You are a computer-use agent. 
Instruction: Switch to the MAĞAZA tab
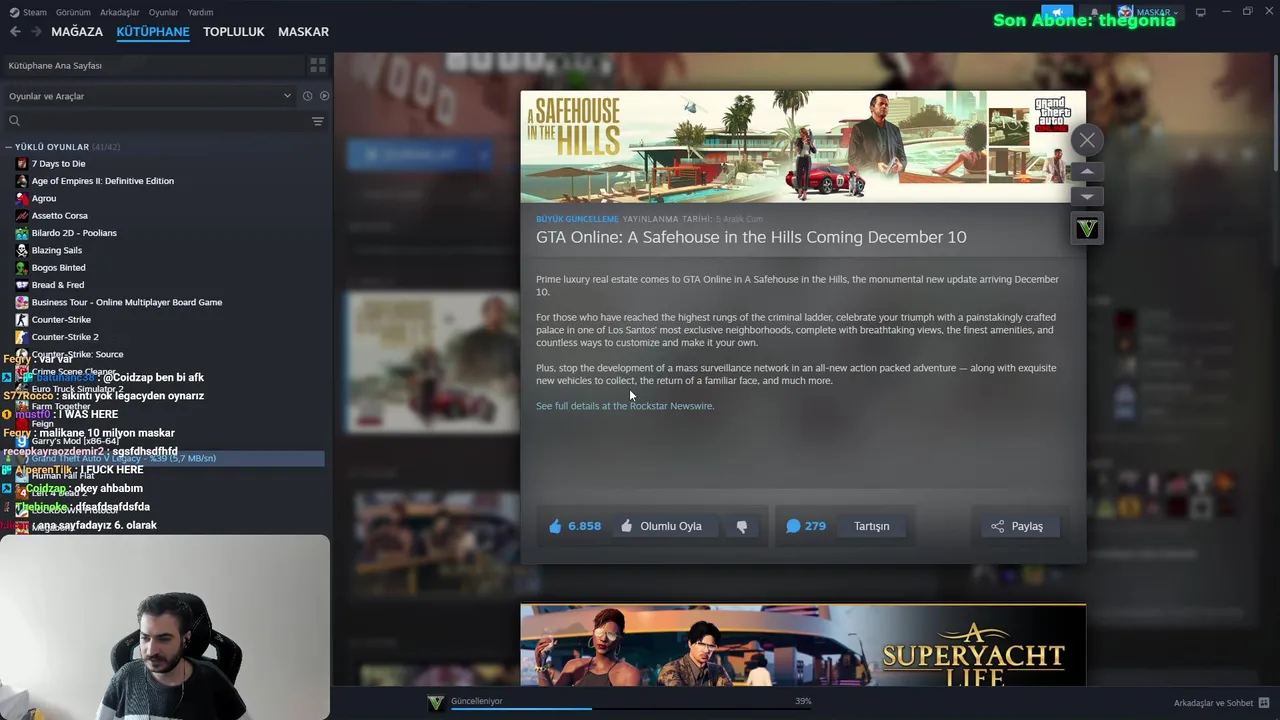77,32
